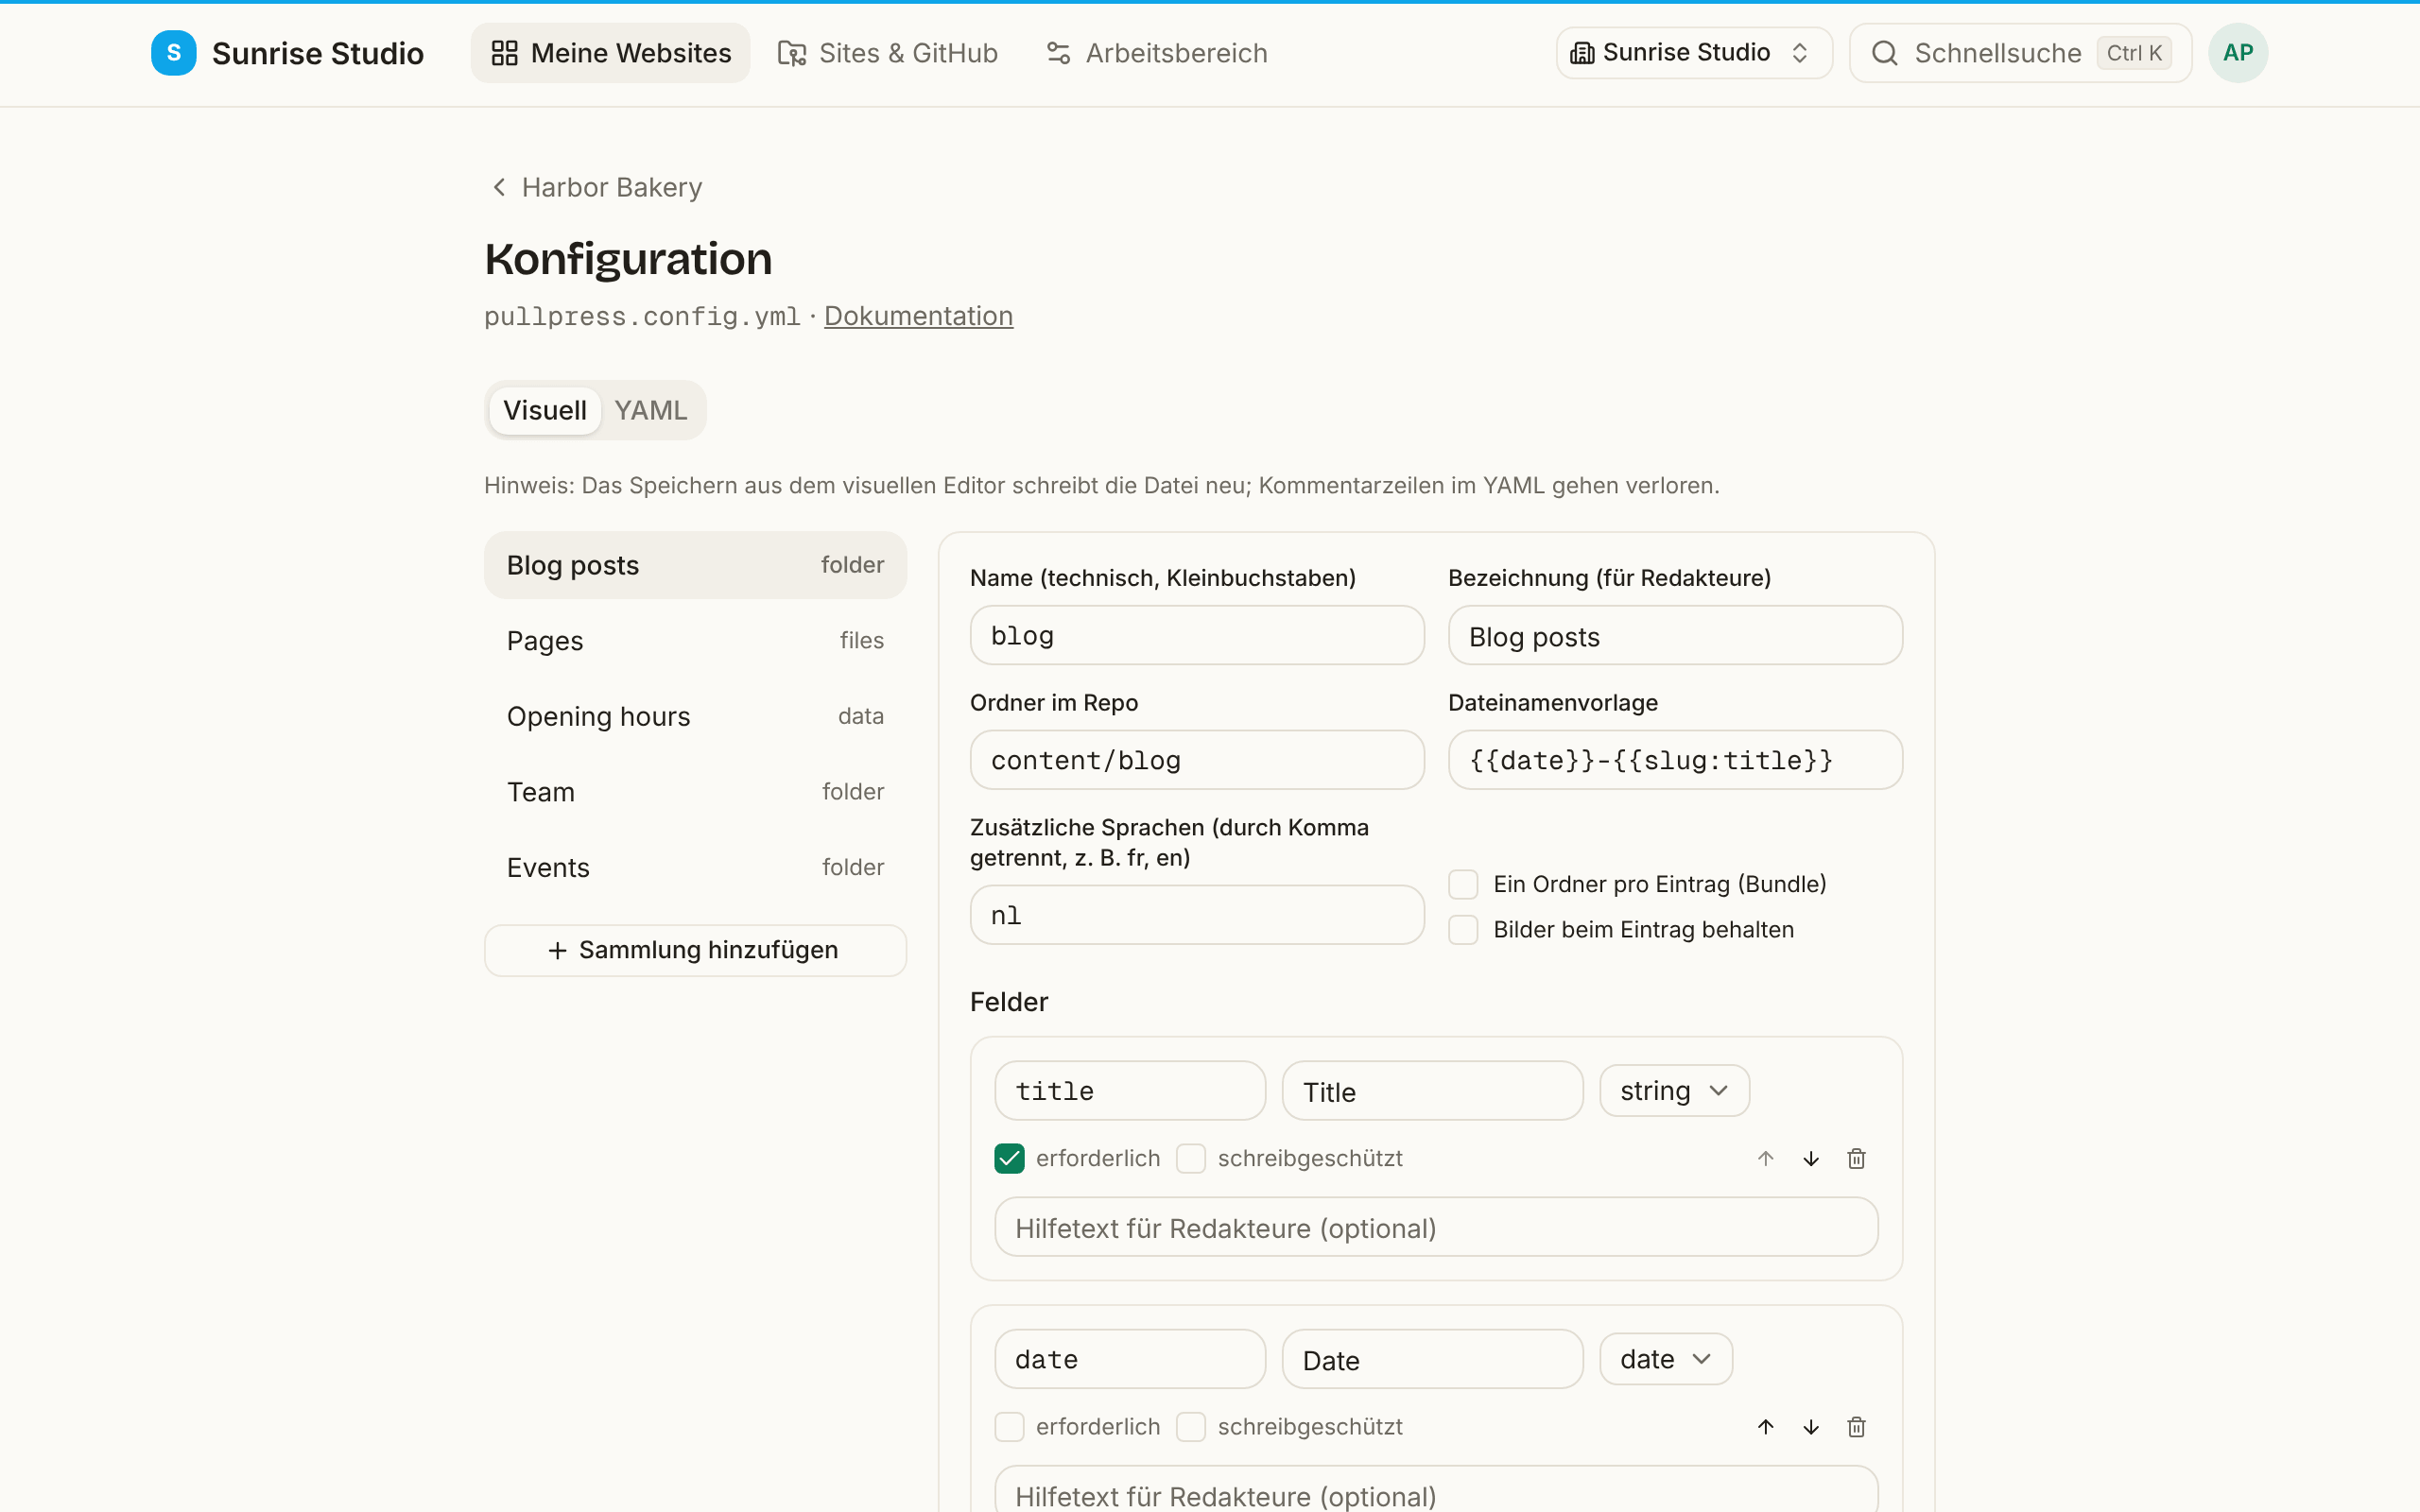
Task: Open the AP user avatar menu
Action: (x=2238, y=53)
